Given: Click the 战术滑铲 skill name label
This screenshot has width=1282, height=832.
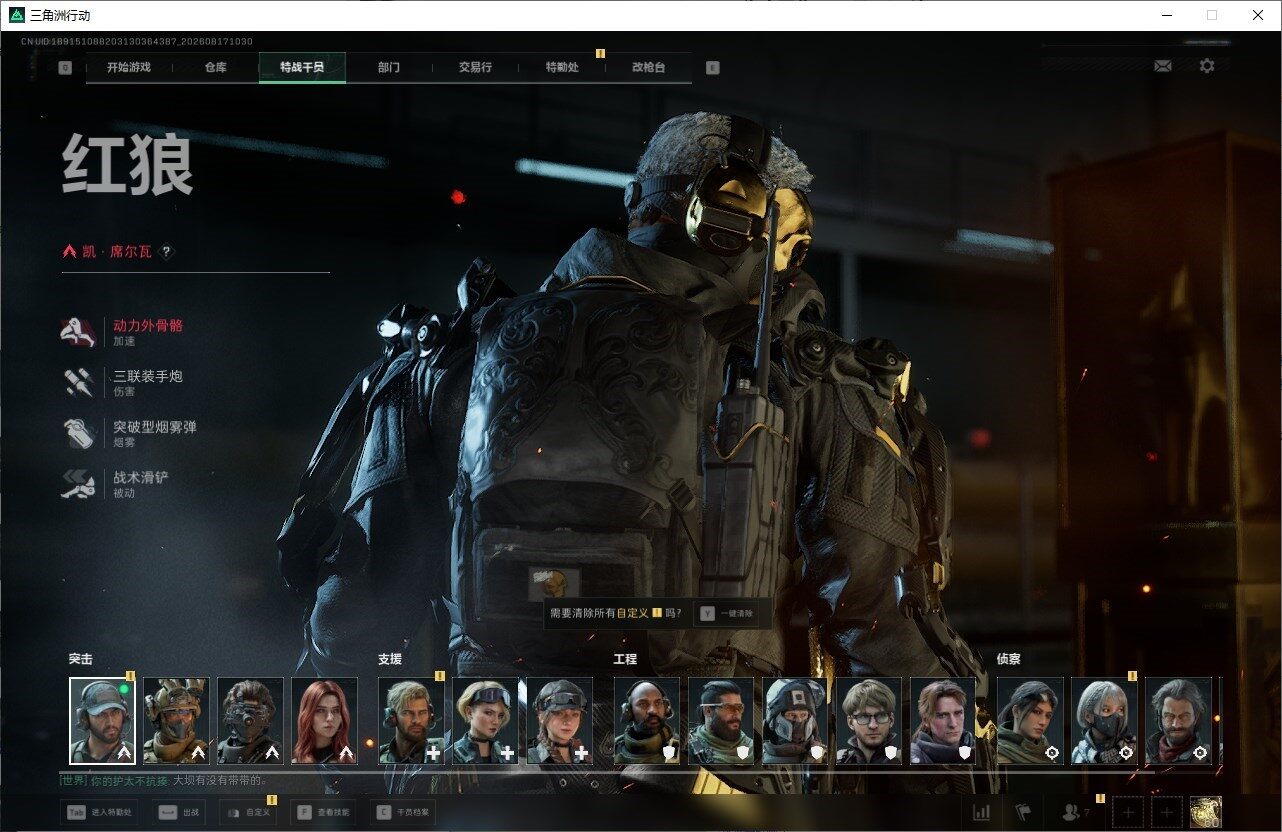Looking at the screenshot, I should click(141, 477).
